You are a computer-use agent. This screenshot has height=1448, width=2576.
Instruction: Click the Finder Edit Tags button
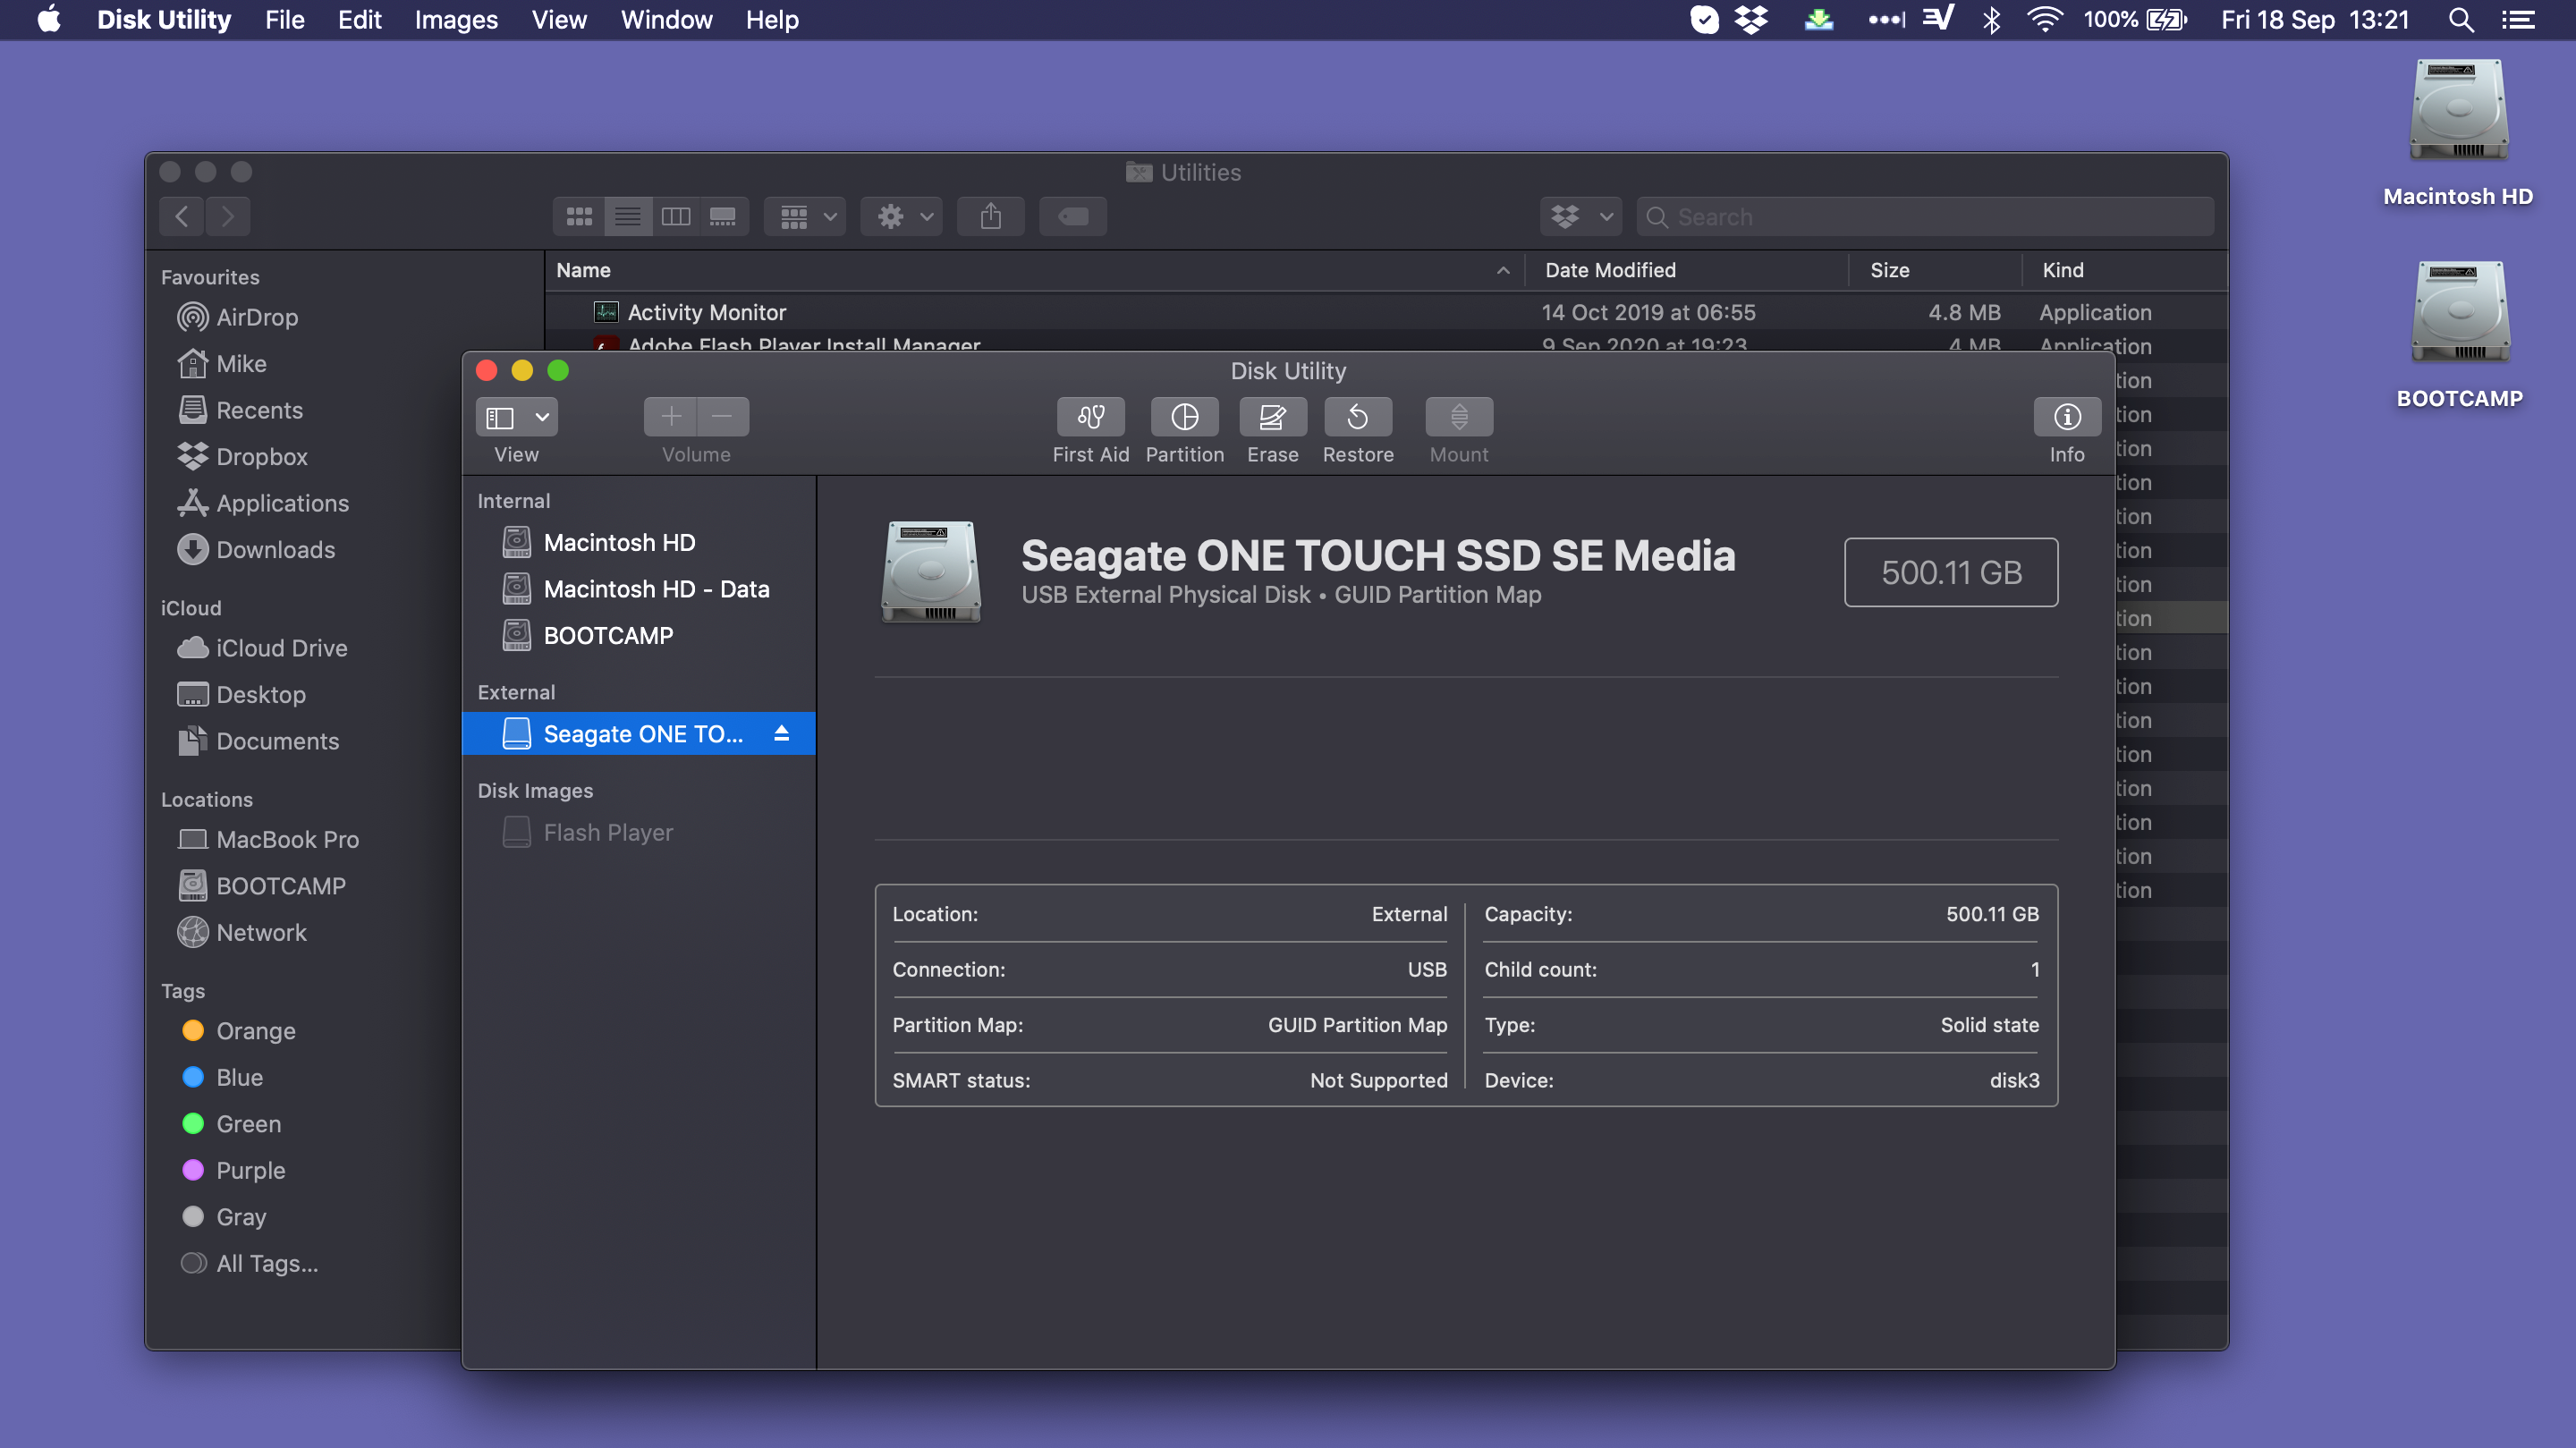point(1073,216)
